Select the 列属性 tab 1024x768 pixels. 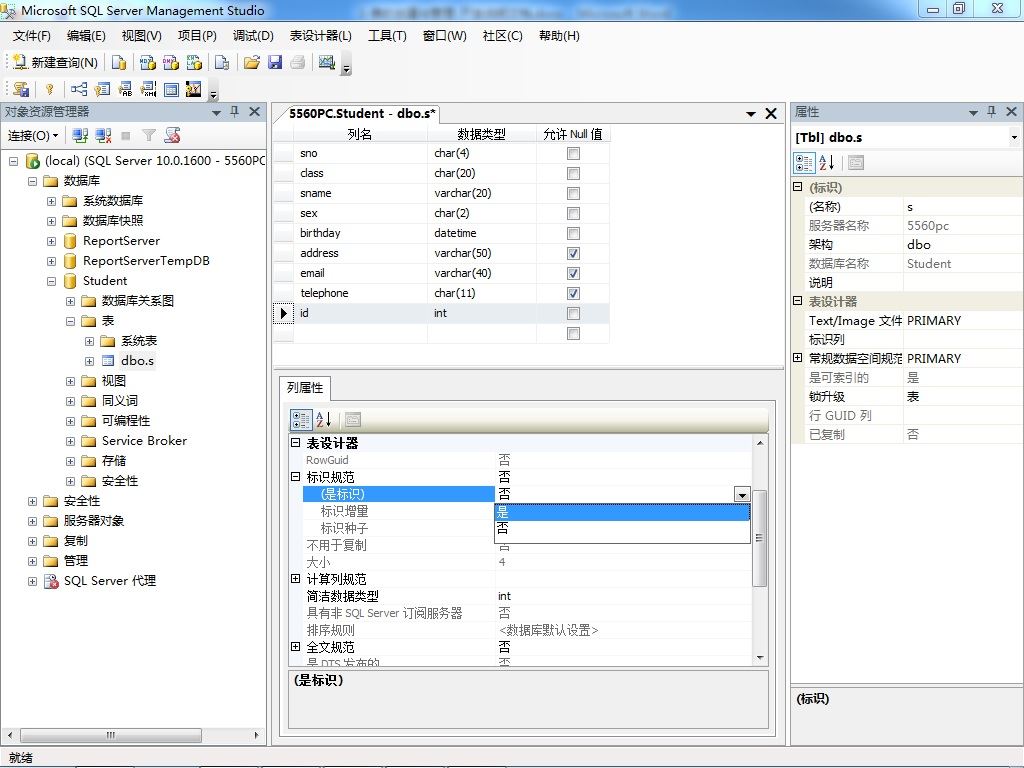[305, 388]
